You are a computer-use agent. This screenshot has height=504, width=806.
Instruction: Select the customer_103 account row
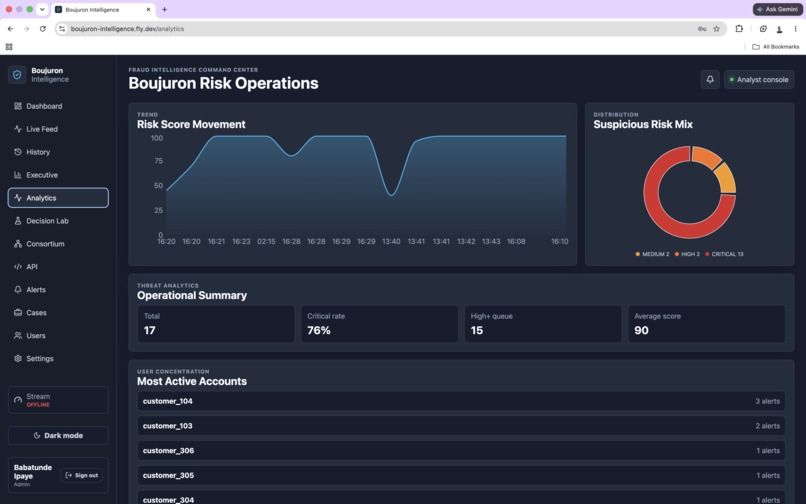461,426
